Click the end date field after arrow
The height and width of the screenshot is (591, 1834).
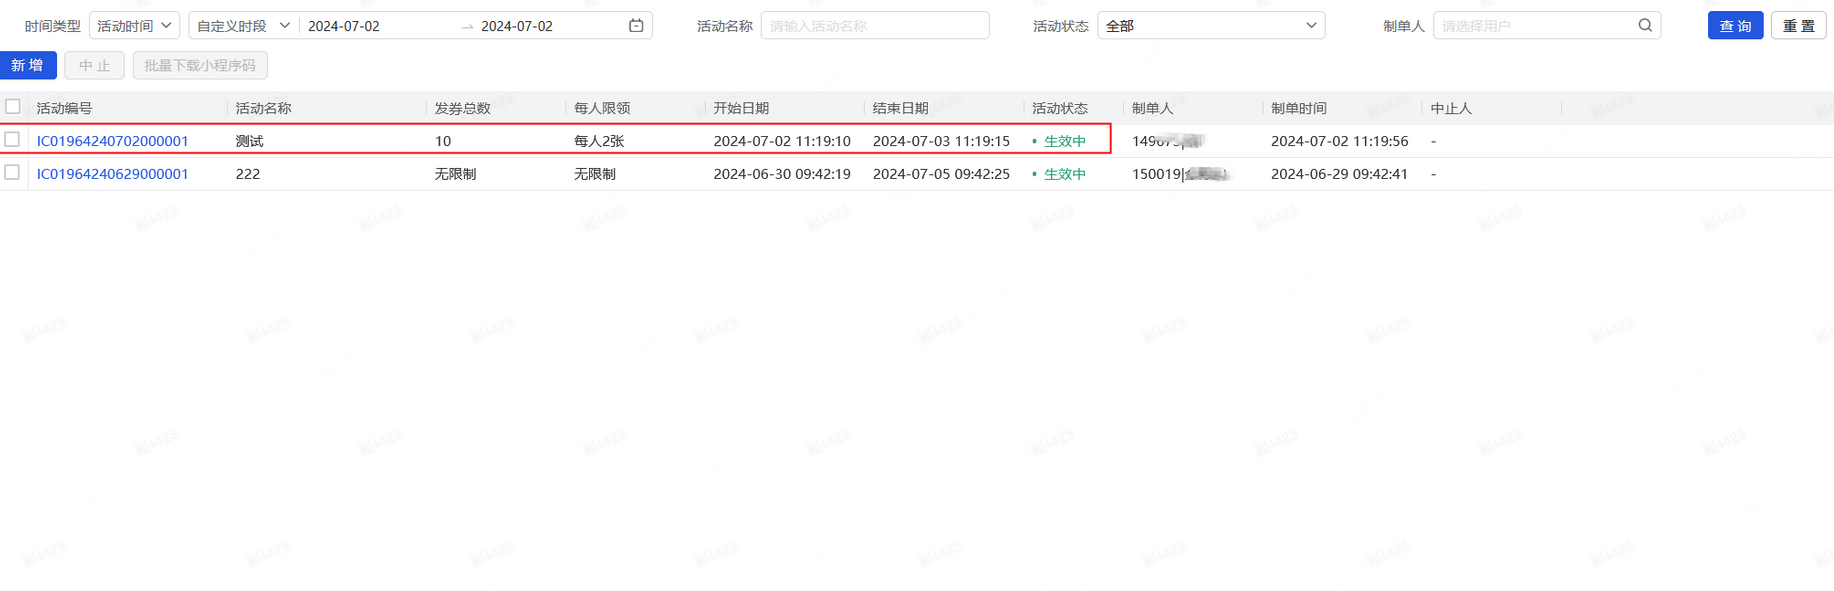coord(517,26)
